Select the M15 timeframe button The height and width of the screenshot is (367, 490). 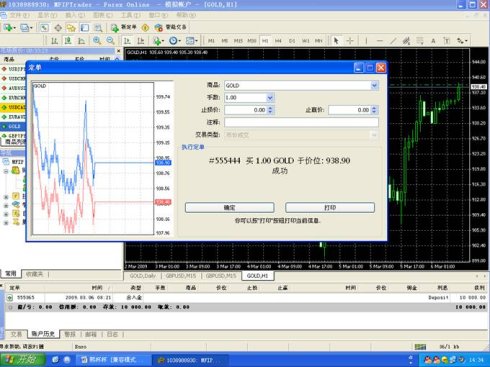238,41
